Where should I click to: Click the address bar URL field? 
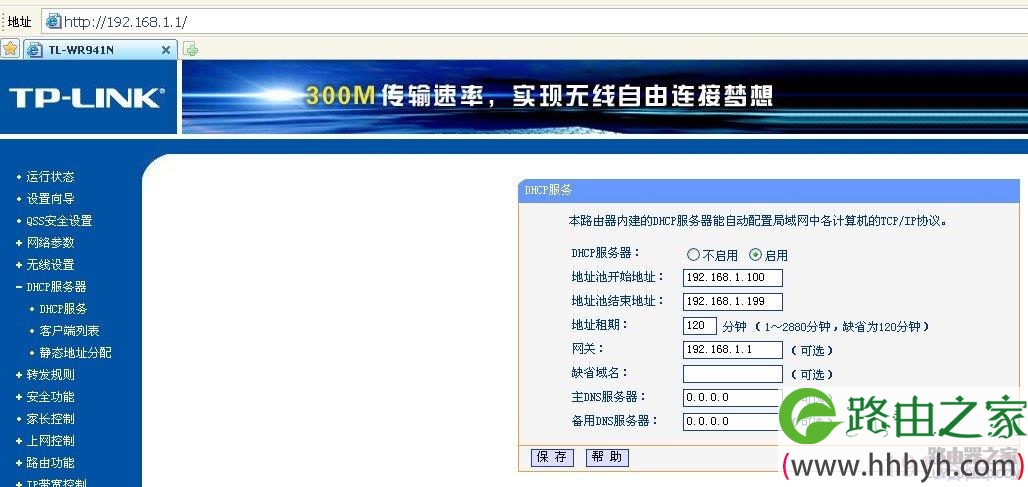[534, 21]
